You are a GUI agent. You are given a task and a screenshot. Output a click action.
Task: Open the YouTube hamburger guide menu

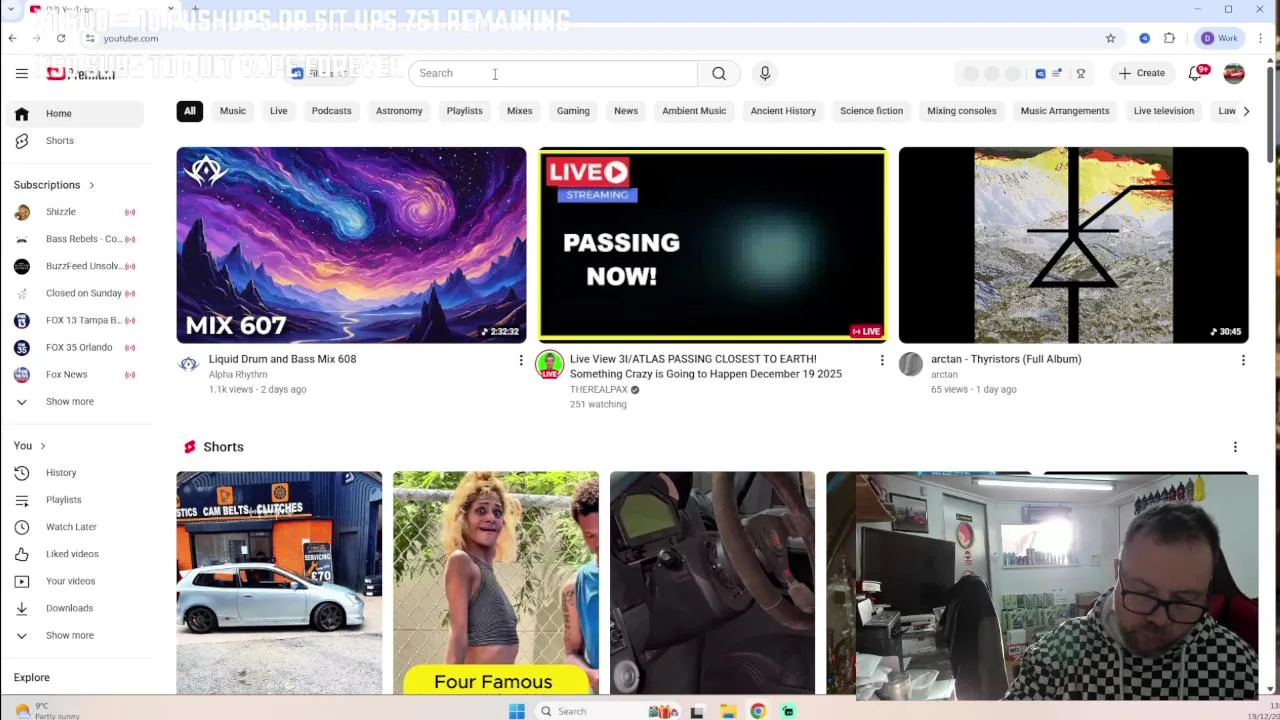[21, 73]
